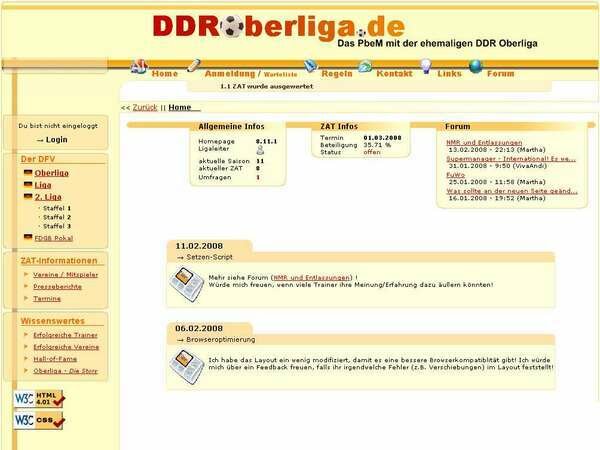Select Staffel 2

pos(57,217)
